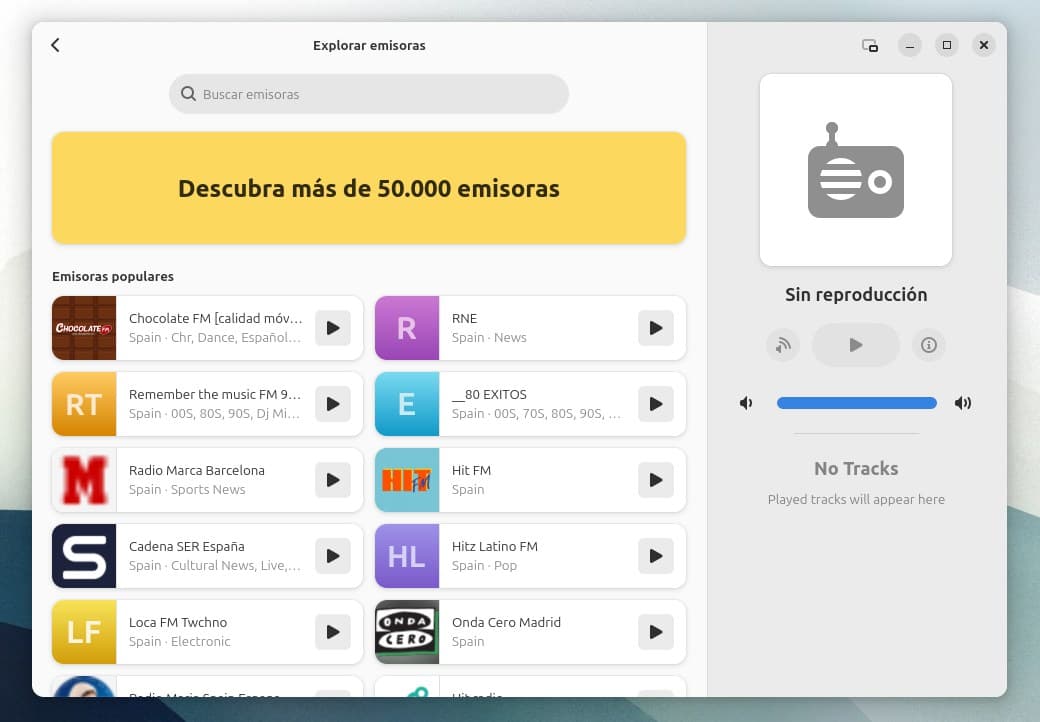Screen dimensions: 1040x722
Task: Maximize the radio application window
Action: pyautogui.click(x=947, y=45)
